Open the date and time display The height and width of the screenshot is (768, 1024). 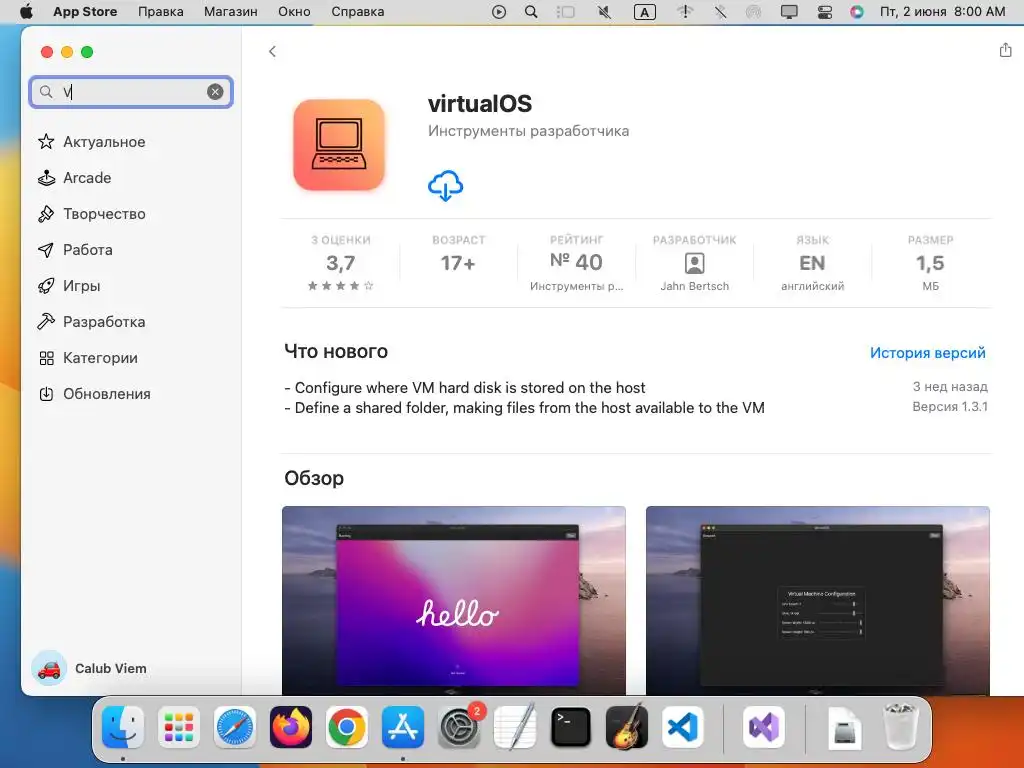click(942, 12)
